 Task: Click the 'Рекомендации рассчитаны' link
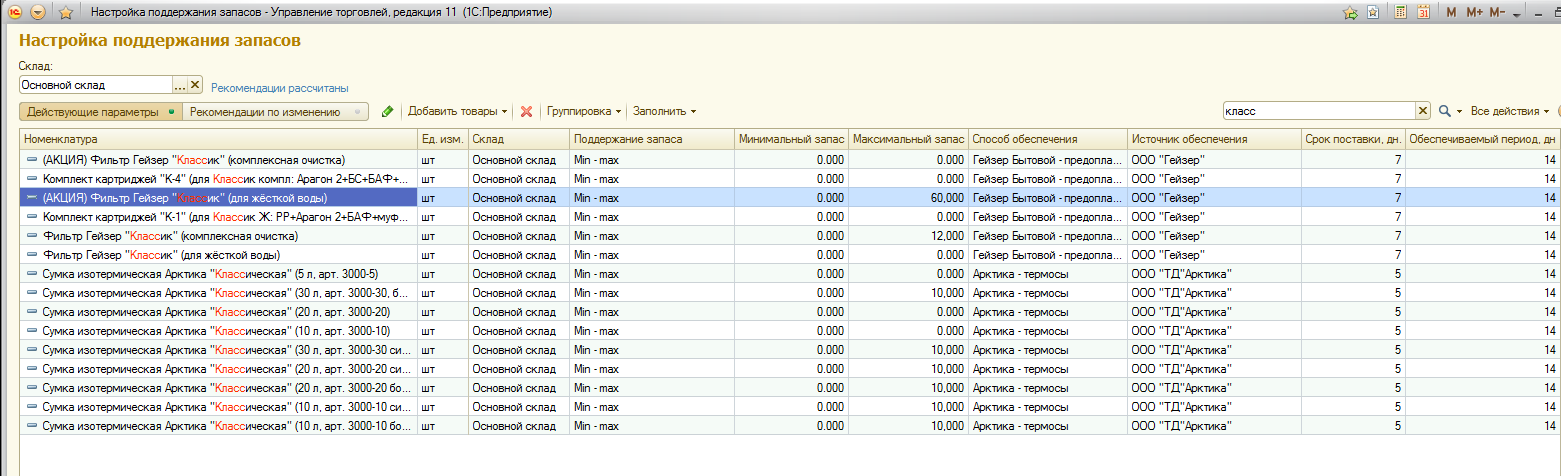pyautogui.click(x=279, y=88)
